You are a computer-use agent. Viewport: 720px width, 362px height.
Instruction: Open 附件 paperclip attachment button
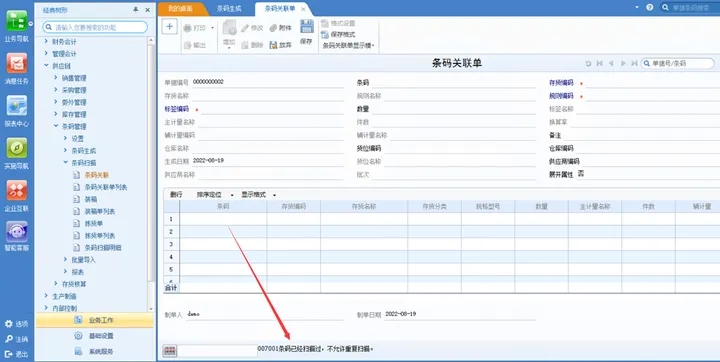pyautogui.click(x=281, y=28)
